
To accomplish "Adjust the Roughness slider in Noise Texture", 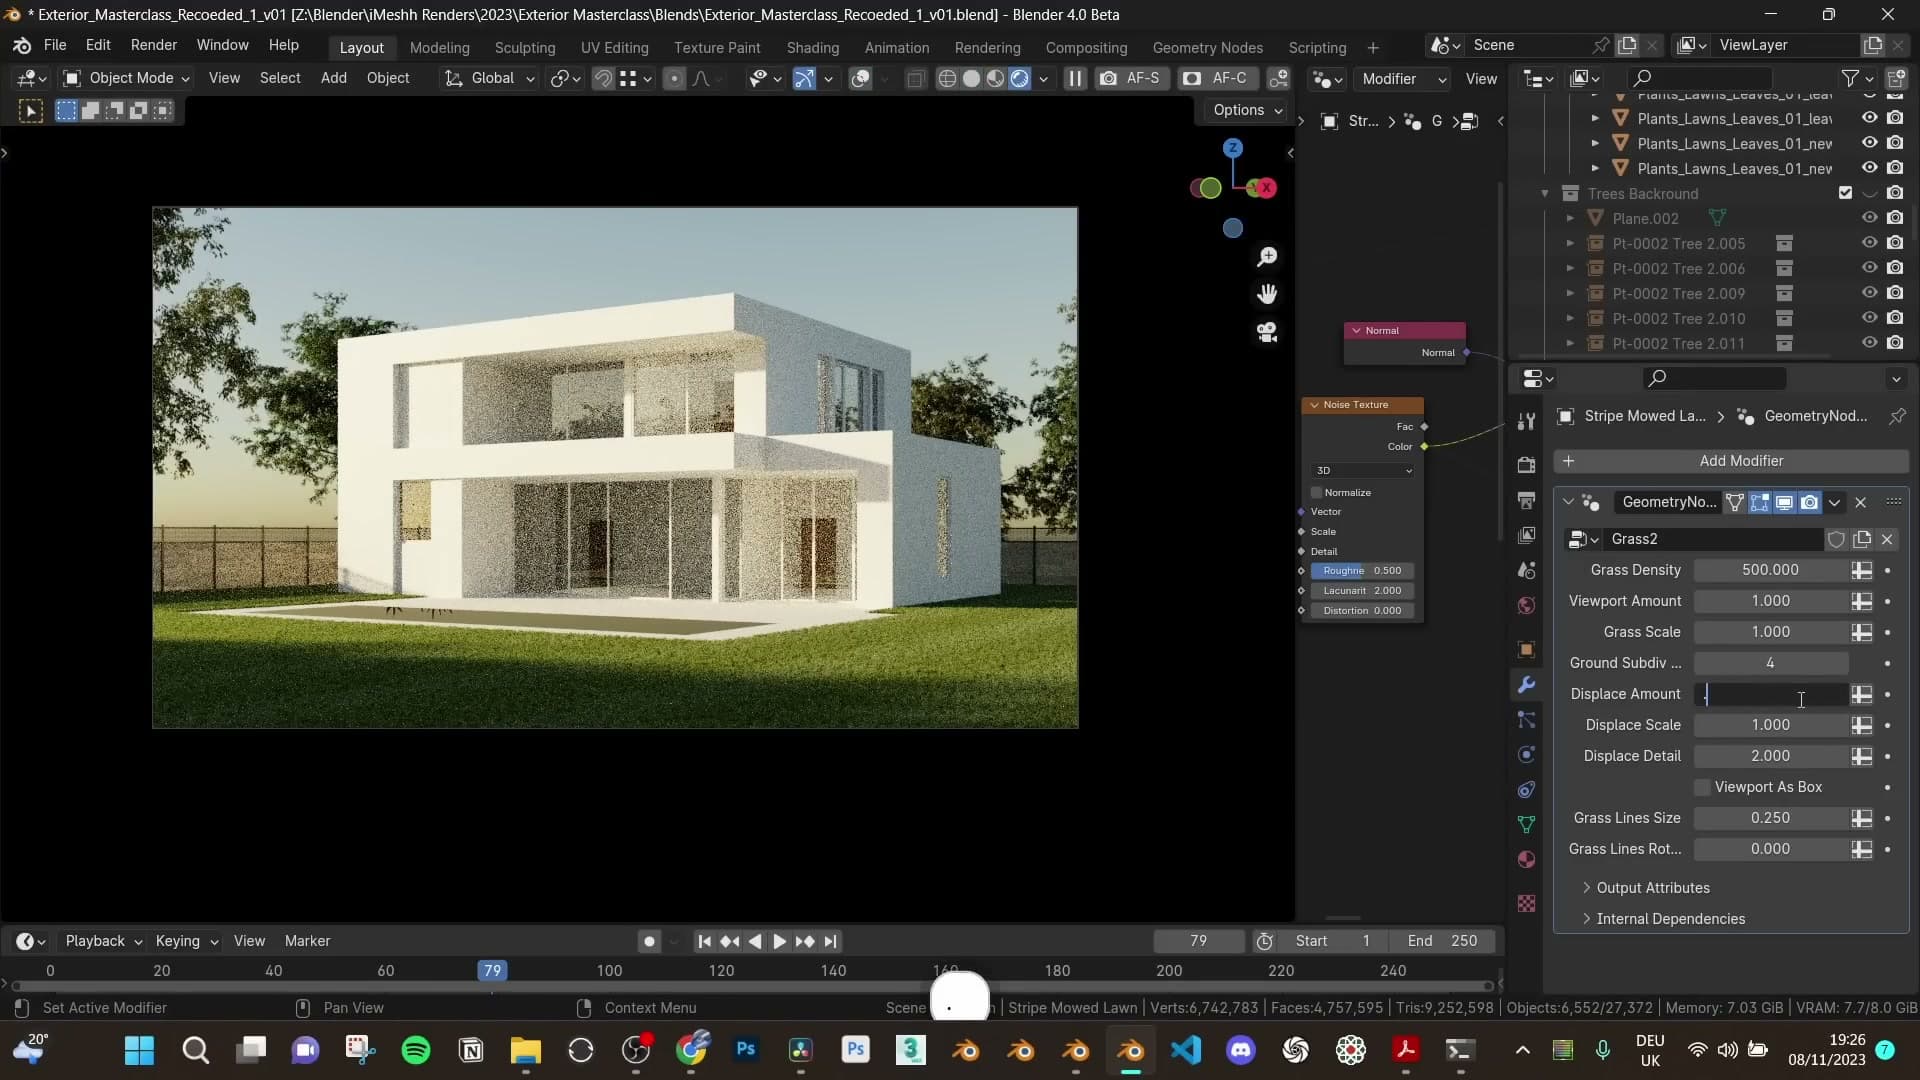I will tap(1362, 571).
